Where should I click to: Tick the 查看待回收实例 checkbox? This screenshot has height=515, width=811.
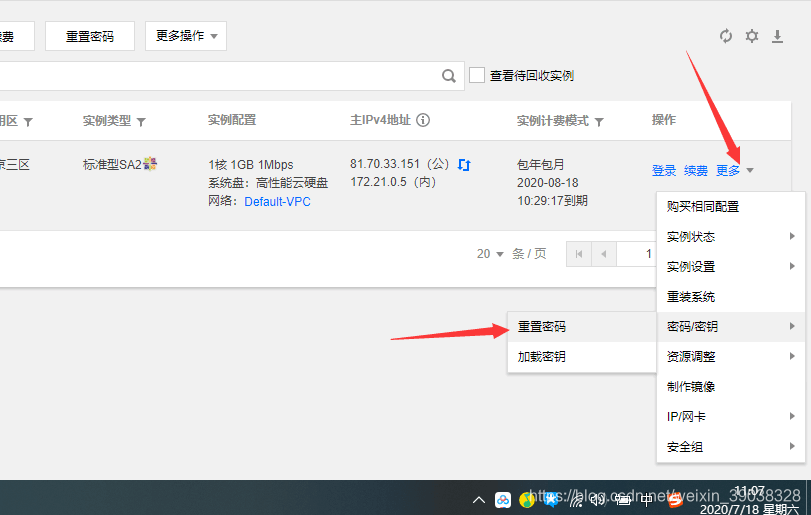coord(476,75)
